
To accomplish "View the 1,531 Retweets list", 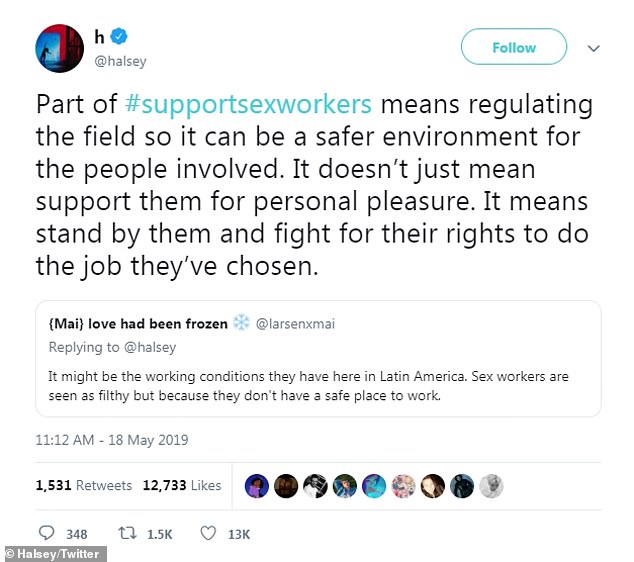I will click(83, 486).
